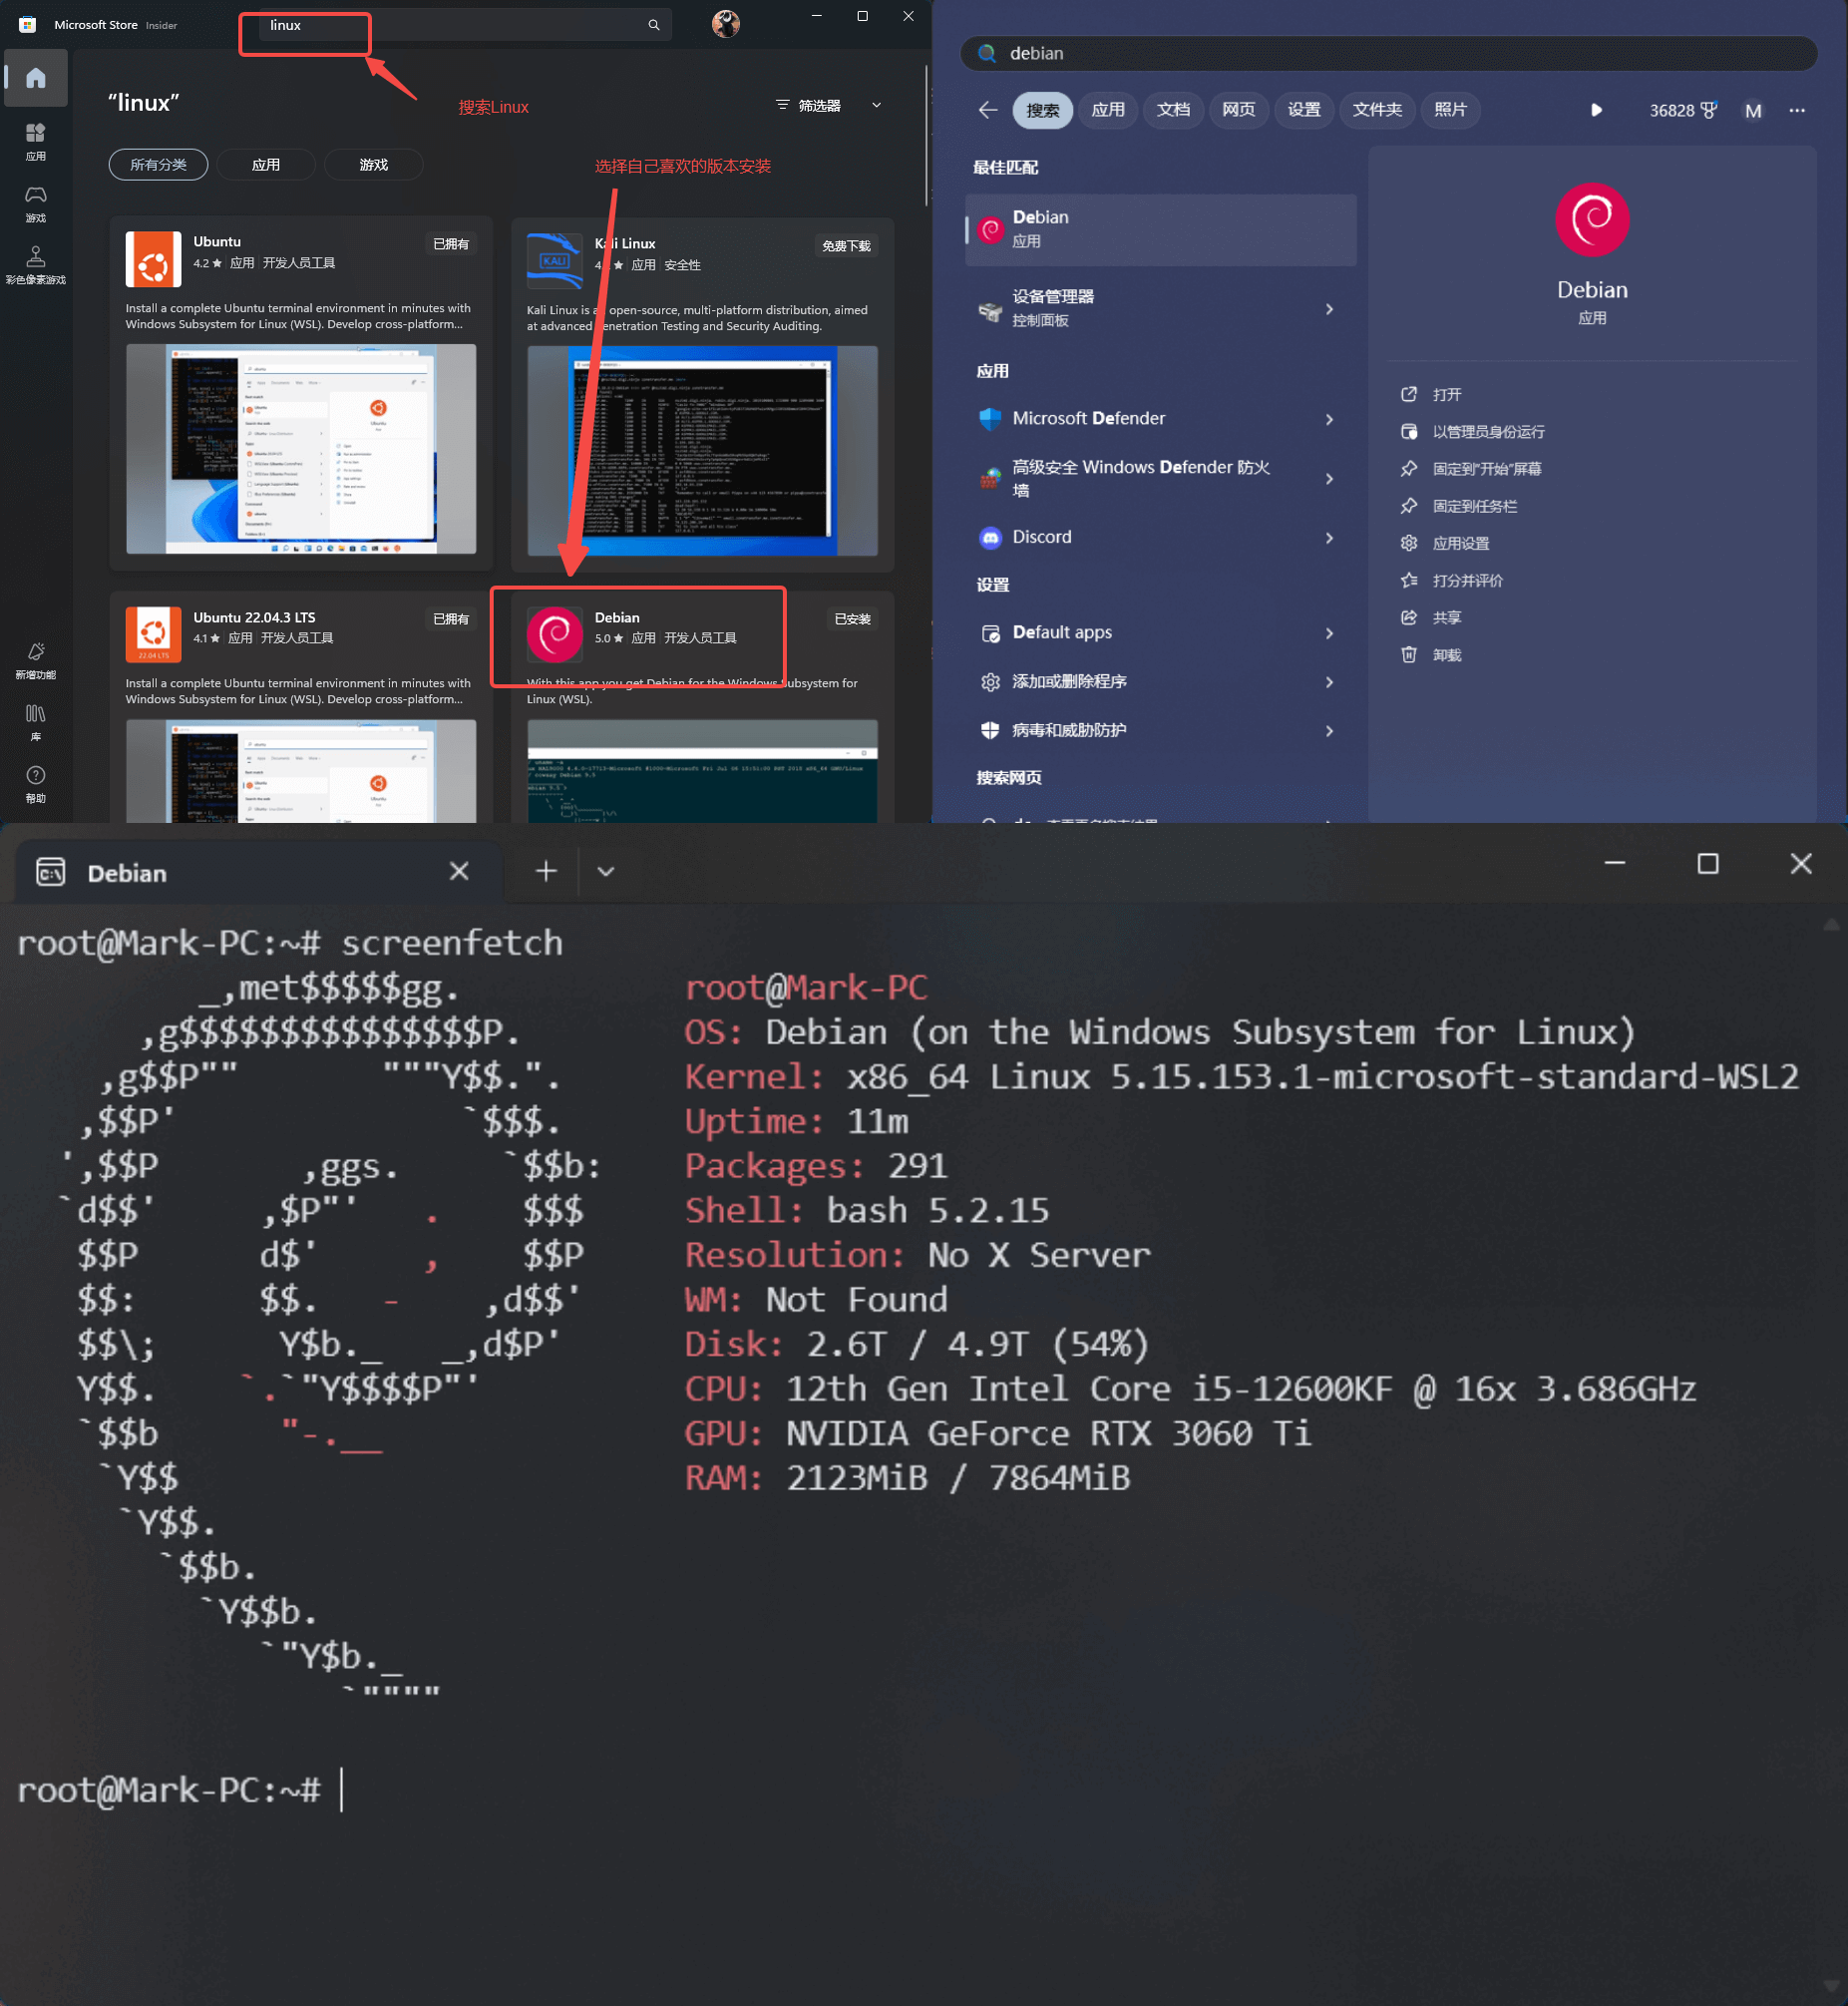This screenshot has width=1848, height=2006.
Task: Switch to Photos tab in search panel
Action: pos(1450,110)
